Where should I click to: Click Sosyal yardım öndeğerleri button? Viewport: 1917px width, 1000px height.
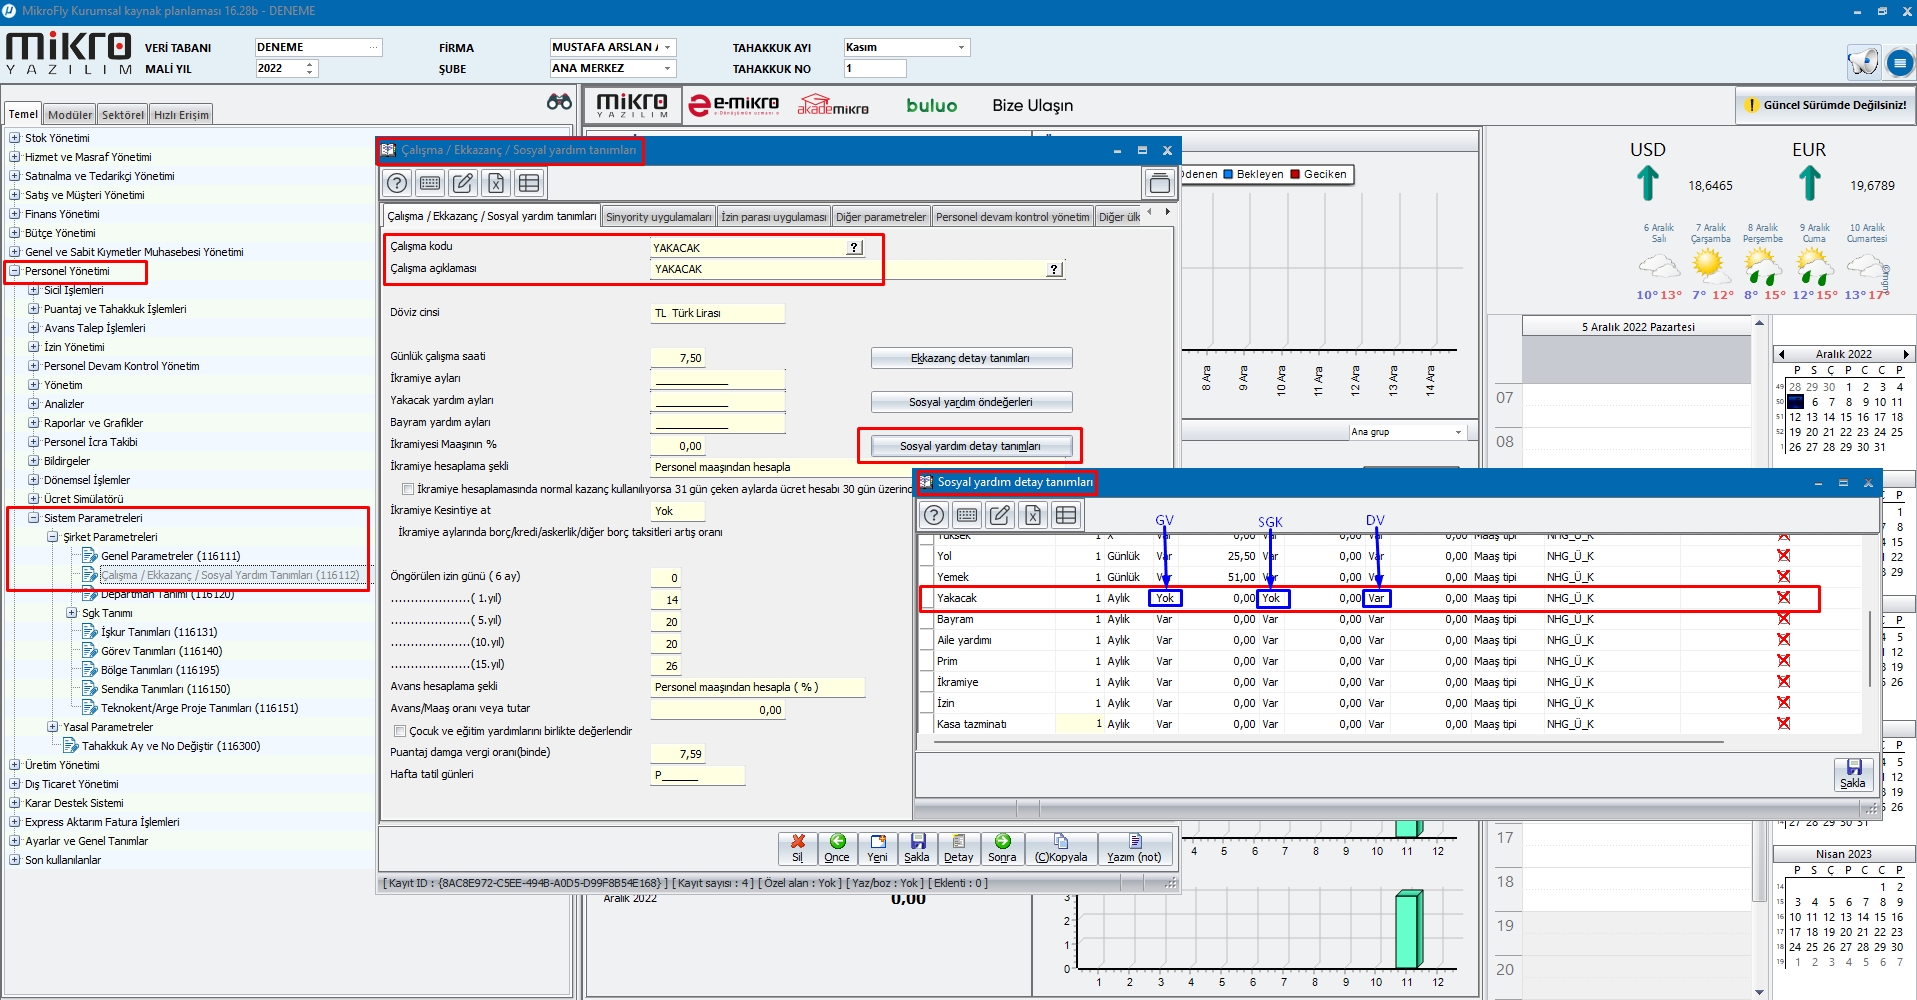971,402
